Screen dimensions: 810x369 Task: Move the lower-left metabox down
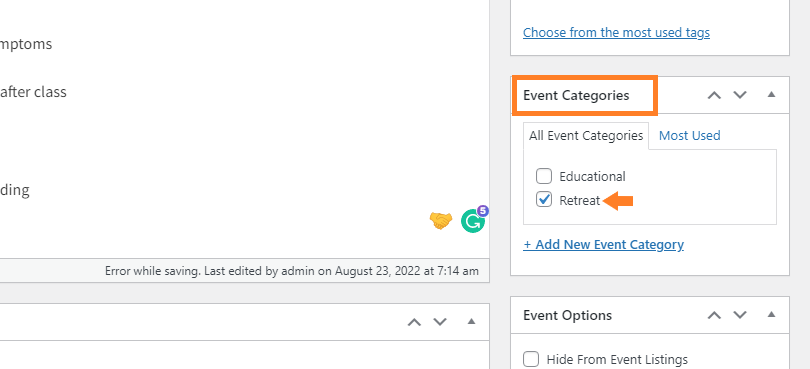click(440, 322)
